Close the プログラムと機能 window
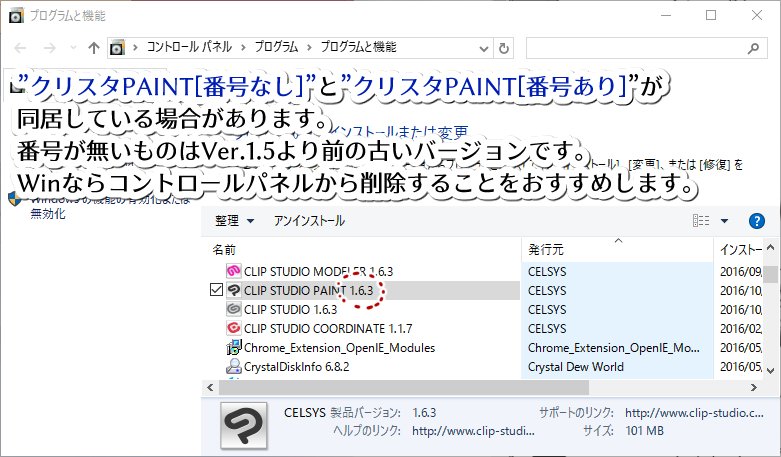The width and height of the screenshot is (781, 457). 757,15
